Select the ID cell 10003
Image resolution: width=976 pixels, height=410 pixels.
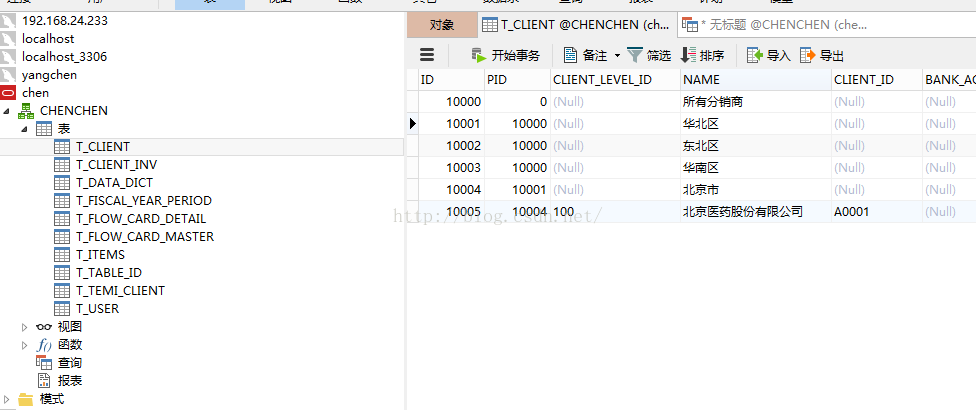tap(451, 168)
